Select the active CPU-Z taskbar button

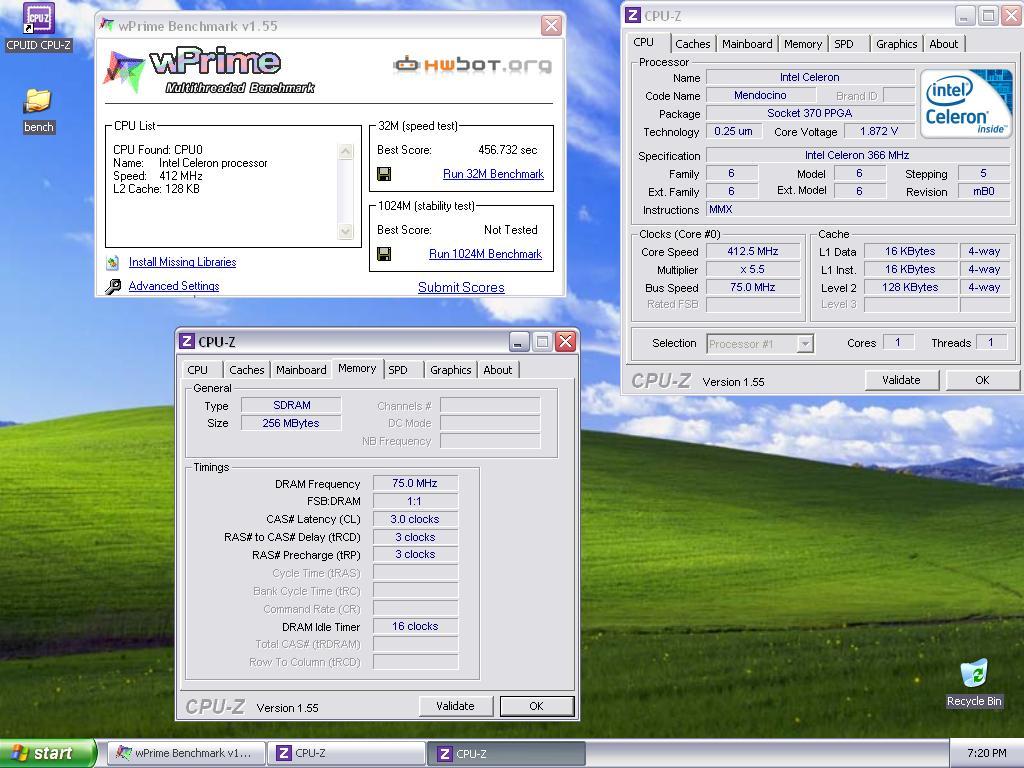tap(506, 753)
